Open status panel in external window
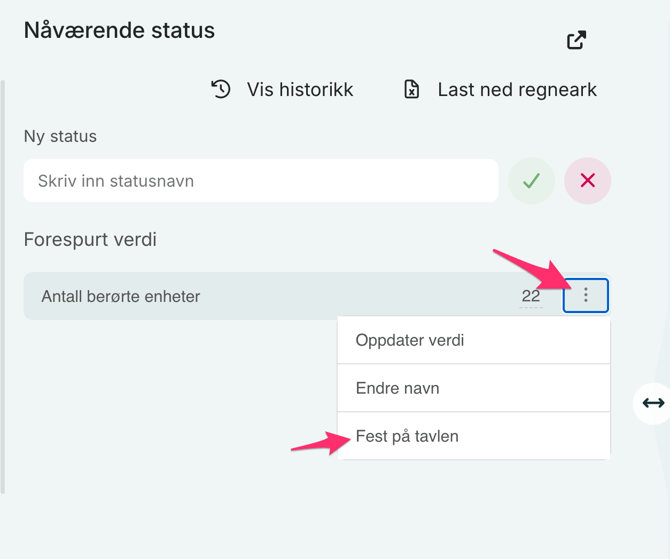The image size is (670, 559). tap(576, 40)
